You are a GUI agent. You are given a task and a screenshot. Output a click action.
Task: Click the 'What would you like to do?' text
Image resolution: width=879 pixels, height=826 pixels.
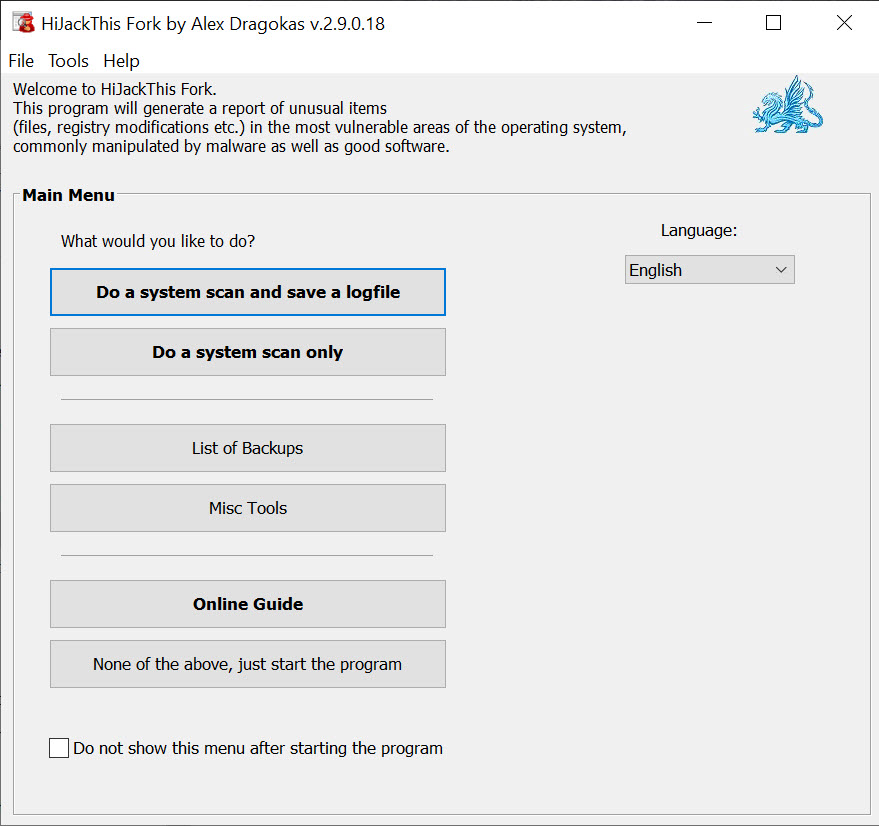(x=158, y=241)
